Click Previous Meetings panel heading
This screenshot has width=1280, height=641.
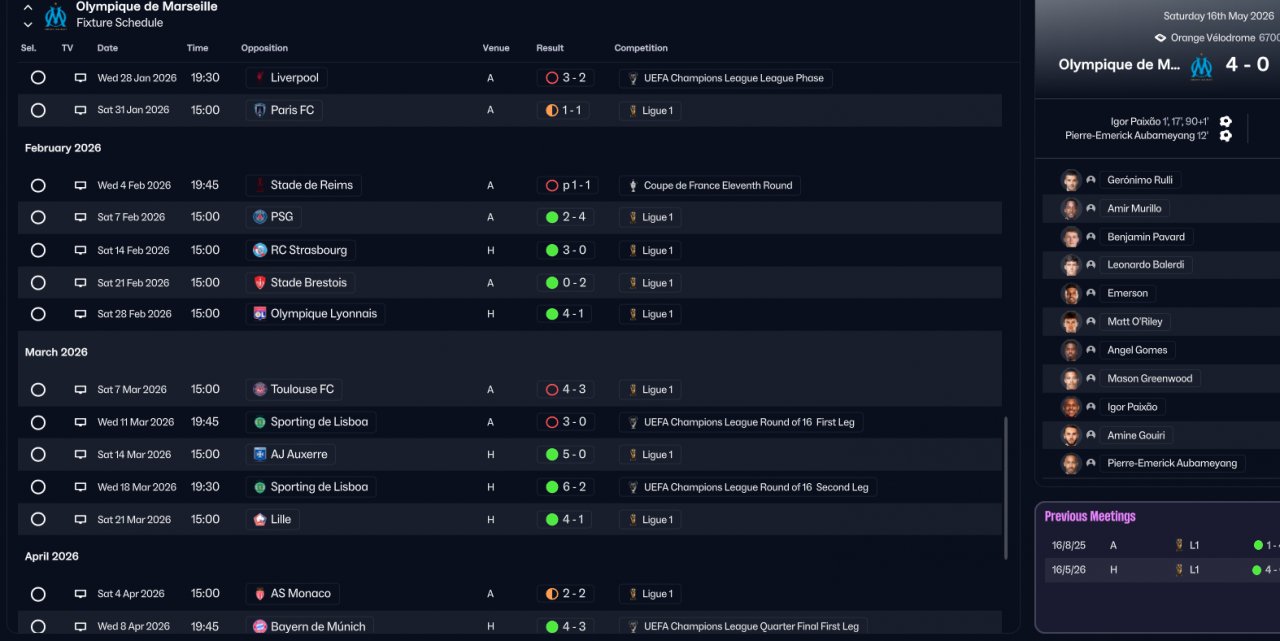tap(1090, 517)
